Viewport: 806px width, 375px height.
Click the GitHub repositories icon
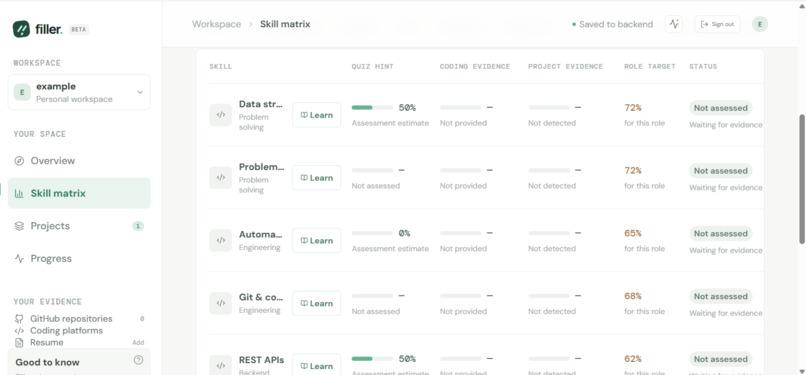[x=19, y=319]
